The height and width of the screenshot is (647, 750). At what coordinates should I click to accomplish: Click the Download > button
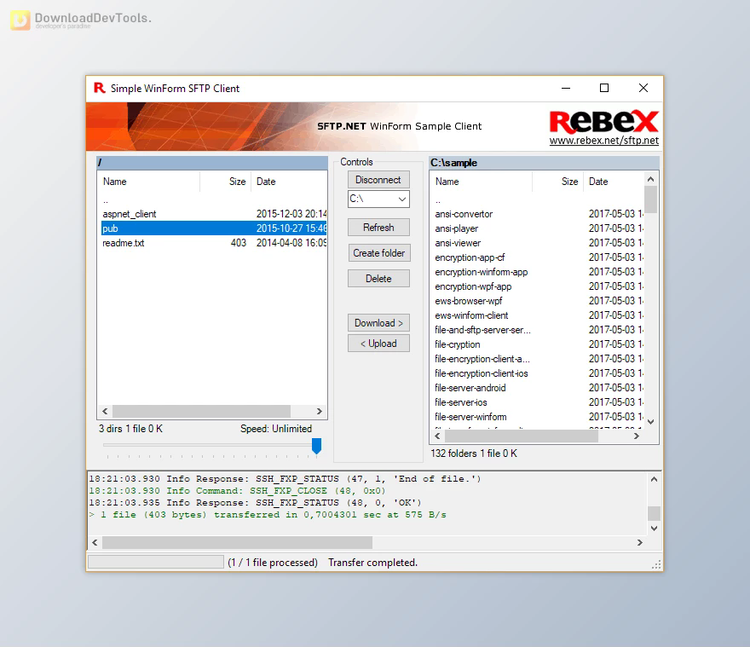[378, 323]
